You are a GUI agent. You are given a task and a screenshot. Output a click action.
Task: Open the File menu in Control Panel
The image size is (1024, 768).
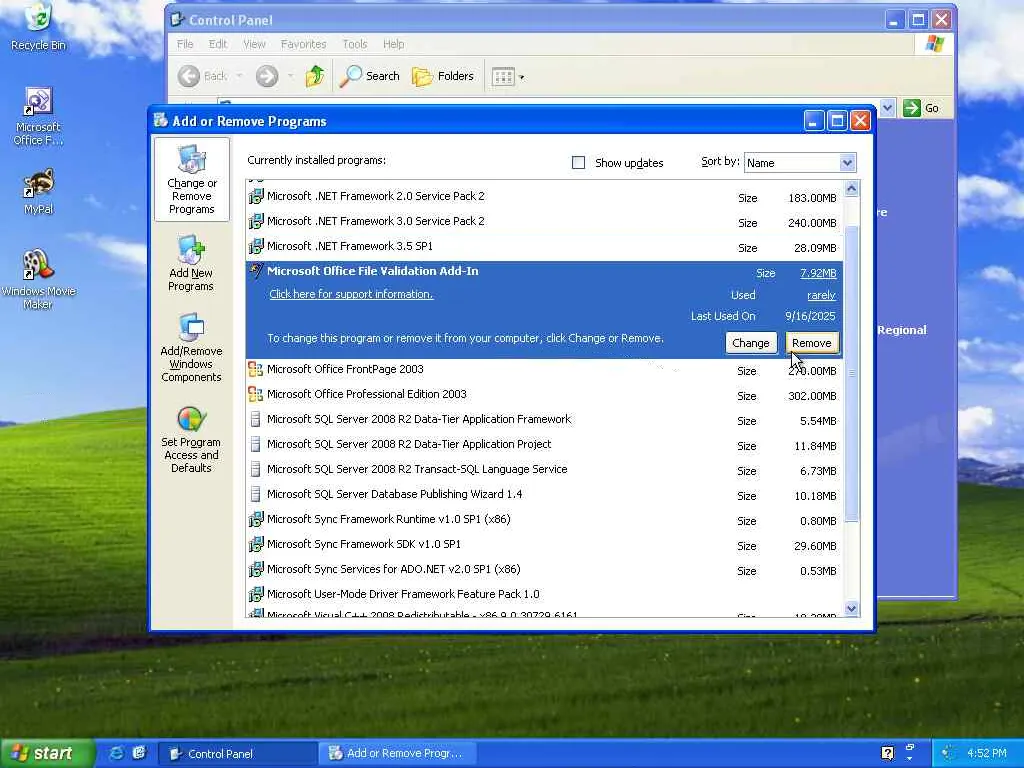coord(185,44)
